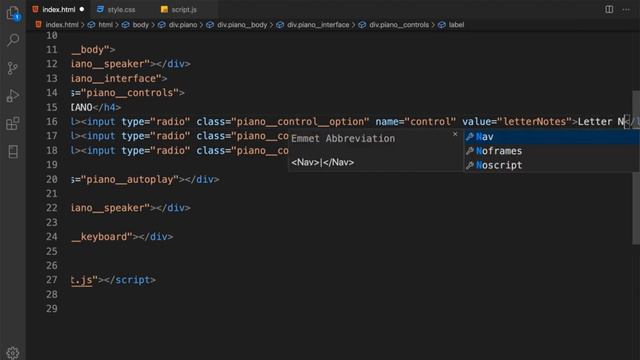Select body in the breadcrumb
The height and width of the screenshot is (360, 640).
[140, 25]
